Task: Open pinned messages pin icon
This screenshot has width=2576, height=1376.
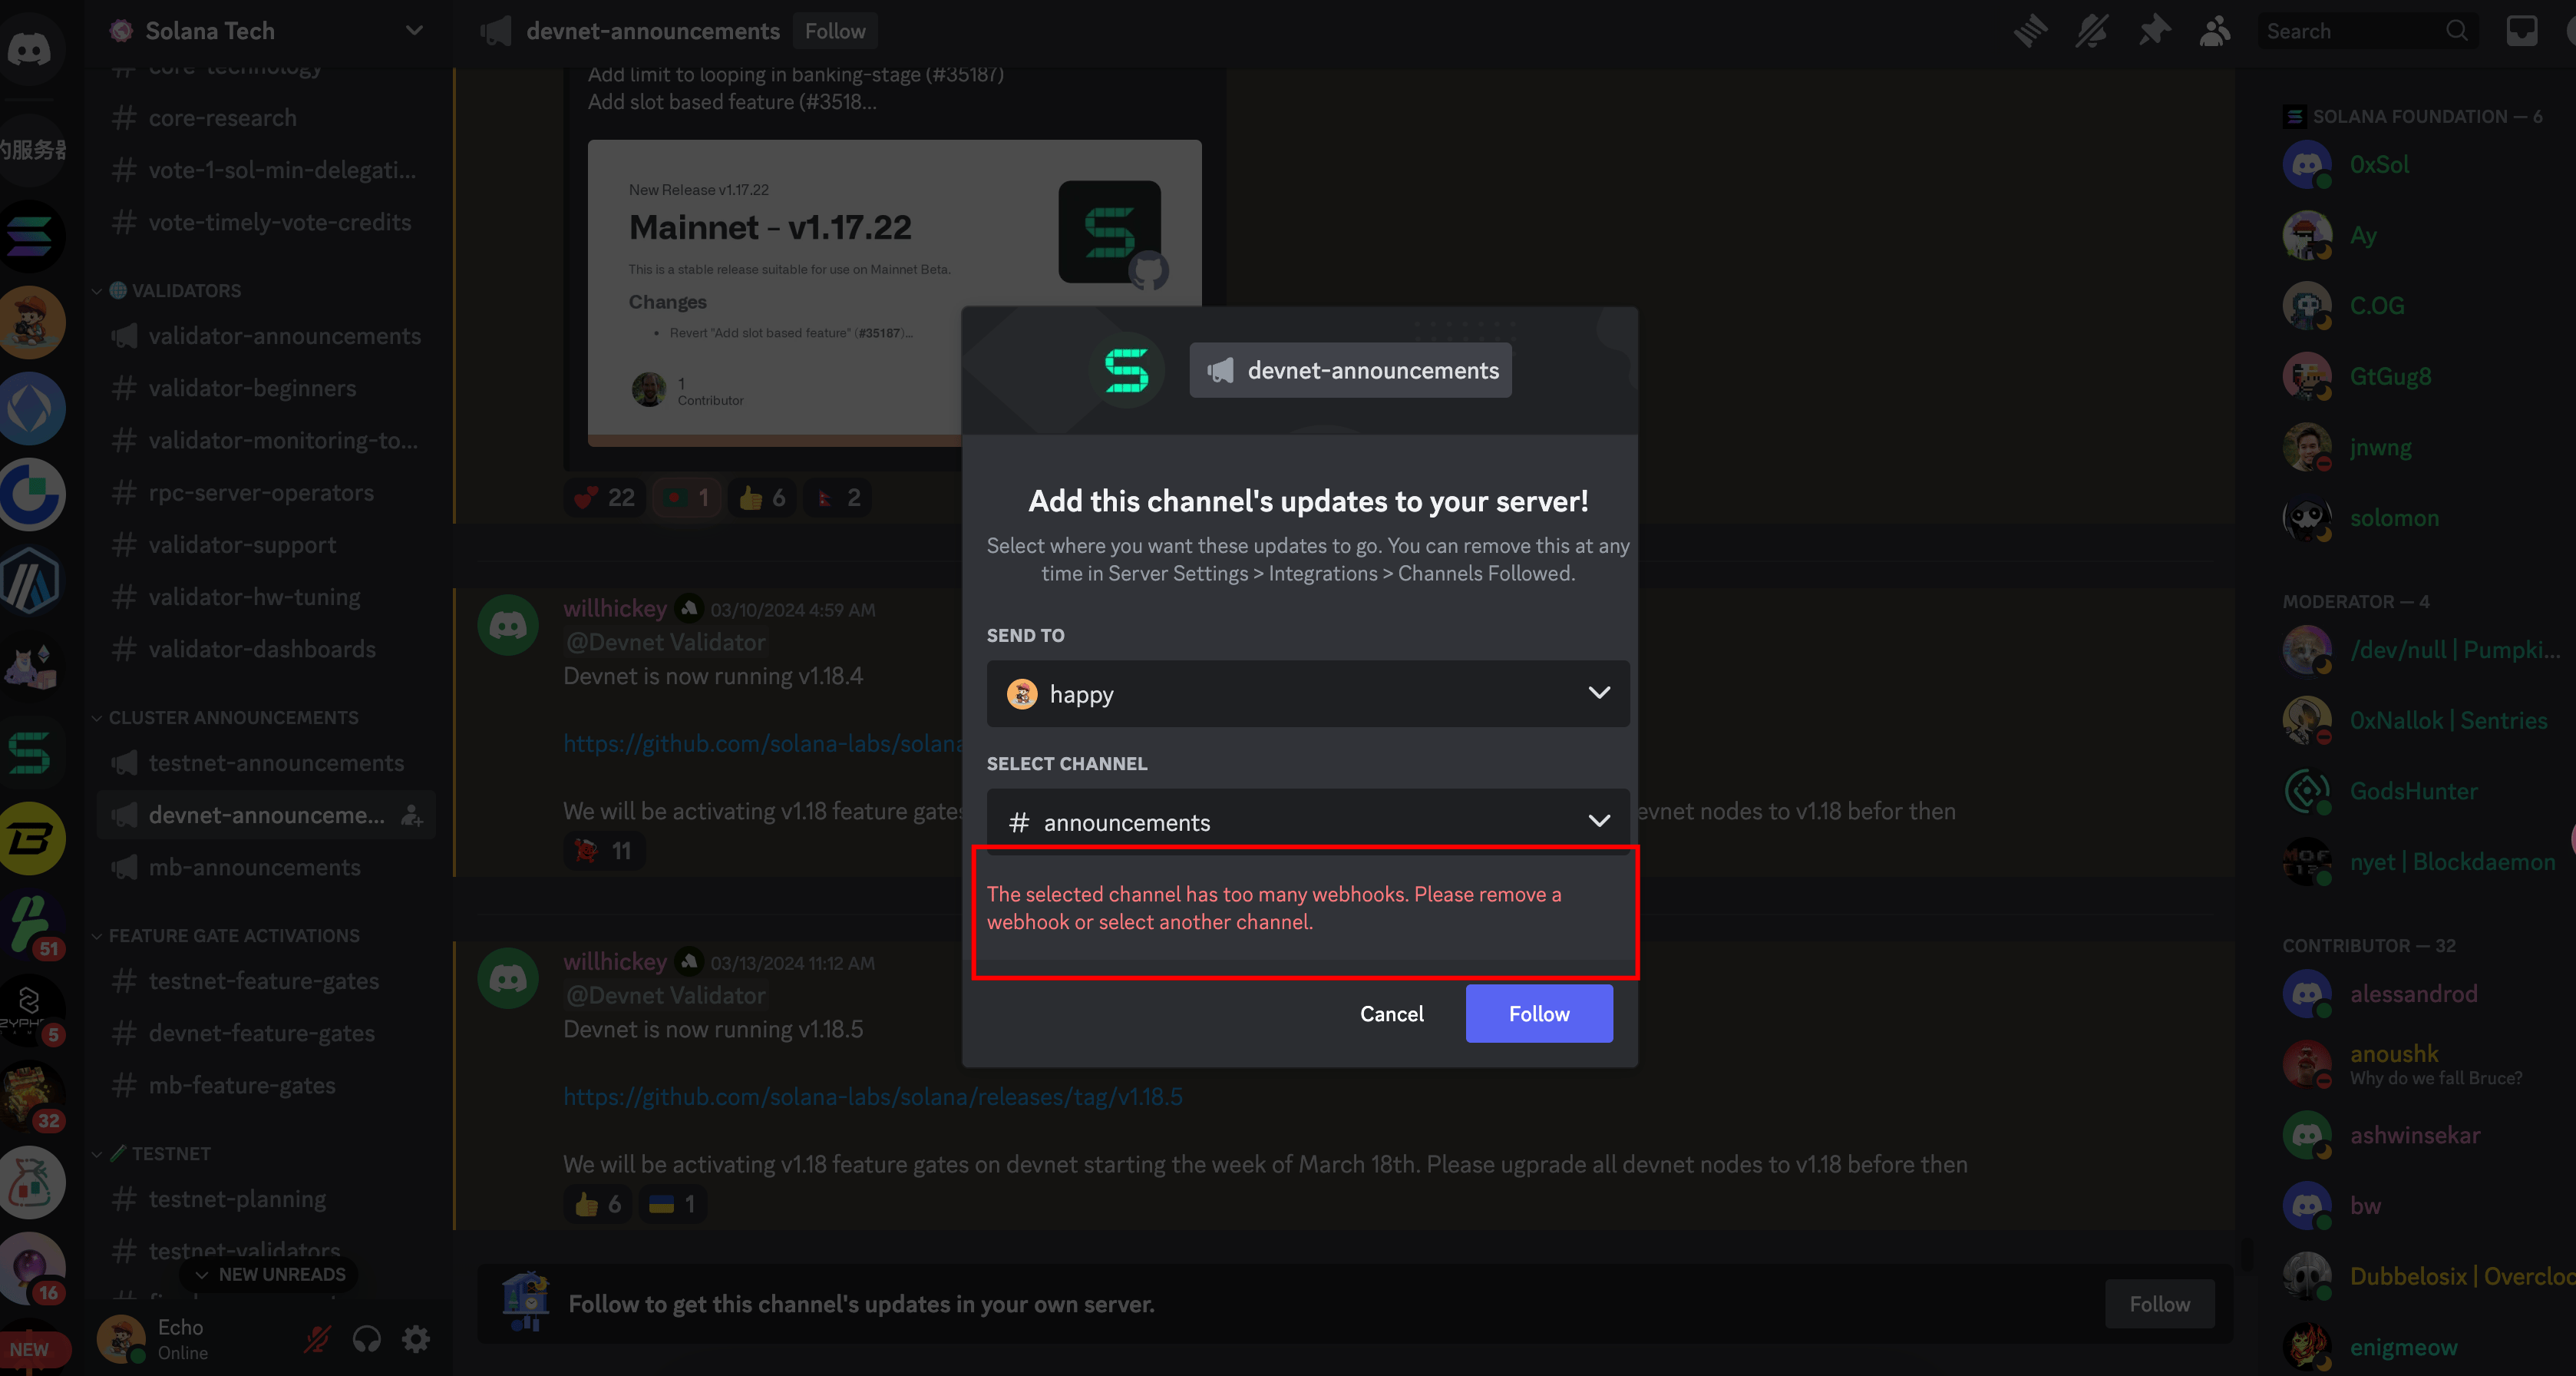Action: click(2154, 31)
